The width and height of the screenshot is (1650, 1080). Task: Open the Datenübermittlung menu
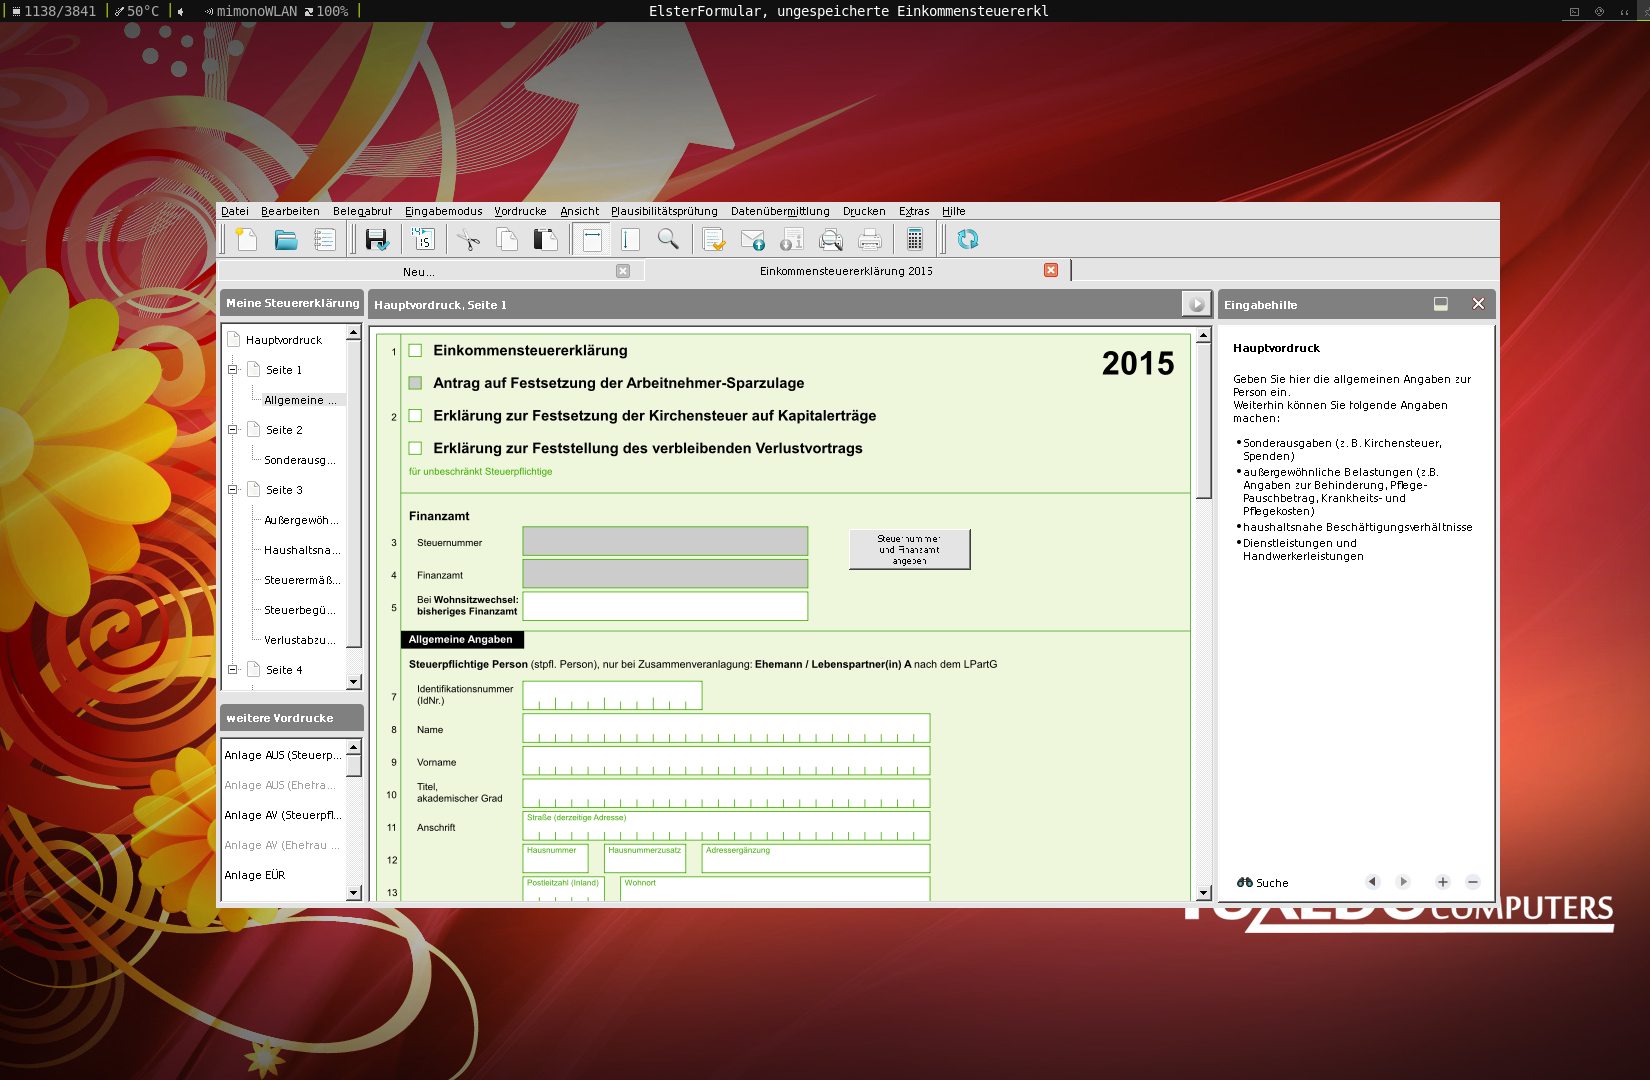coord(780,211)
